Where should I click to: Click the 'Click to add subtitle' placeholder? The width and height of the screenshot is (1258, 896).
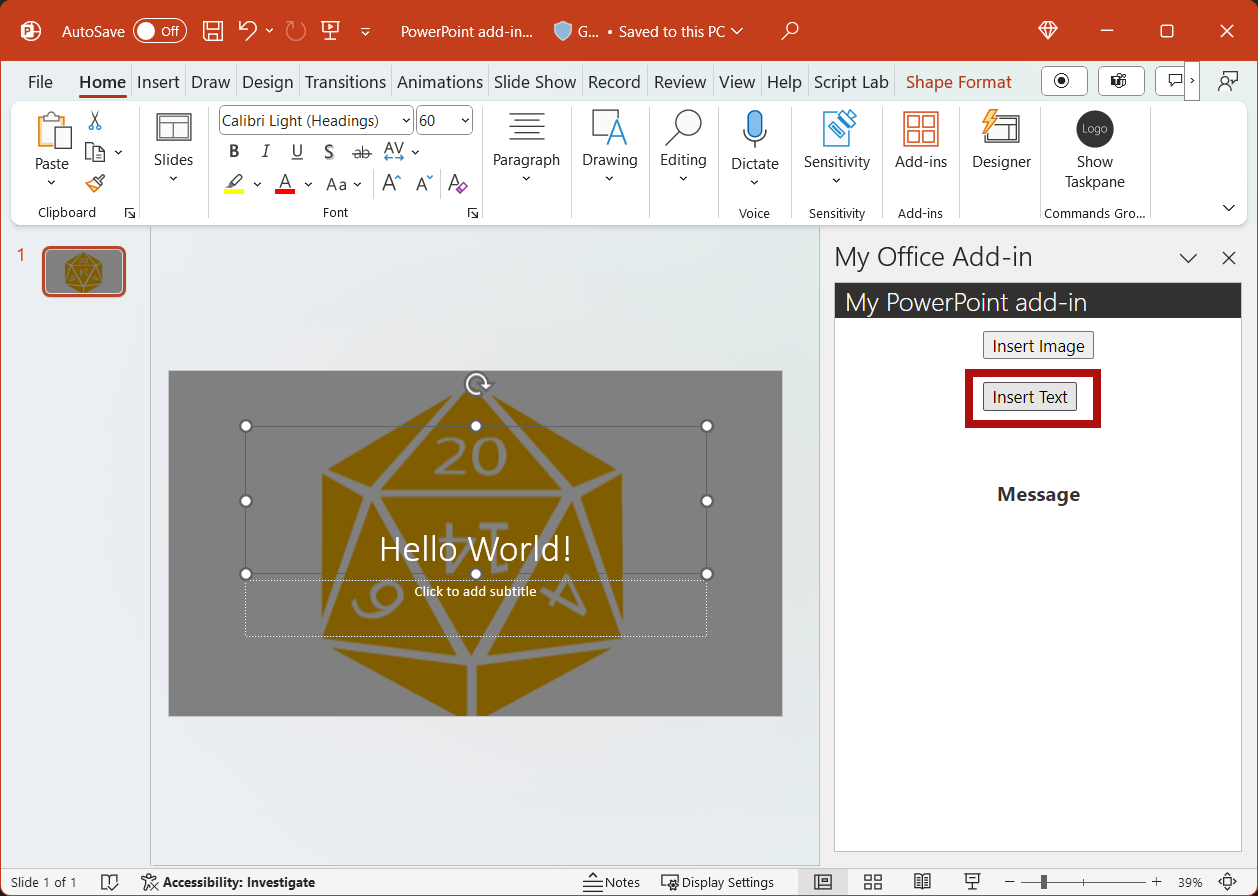(x=476, y=608)
